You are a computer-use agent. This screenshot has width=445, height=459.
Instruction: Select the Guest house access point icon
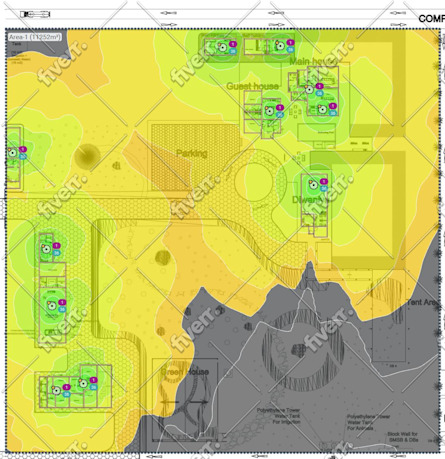click(x=269, y=111)
